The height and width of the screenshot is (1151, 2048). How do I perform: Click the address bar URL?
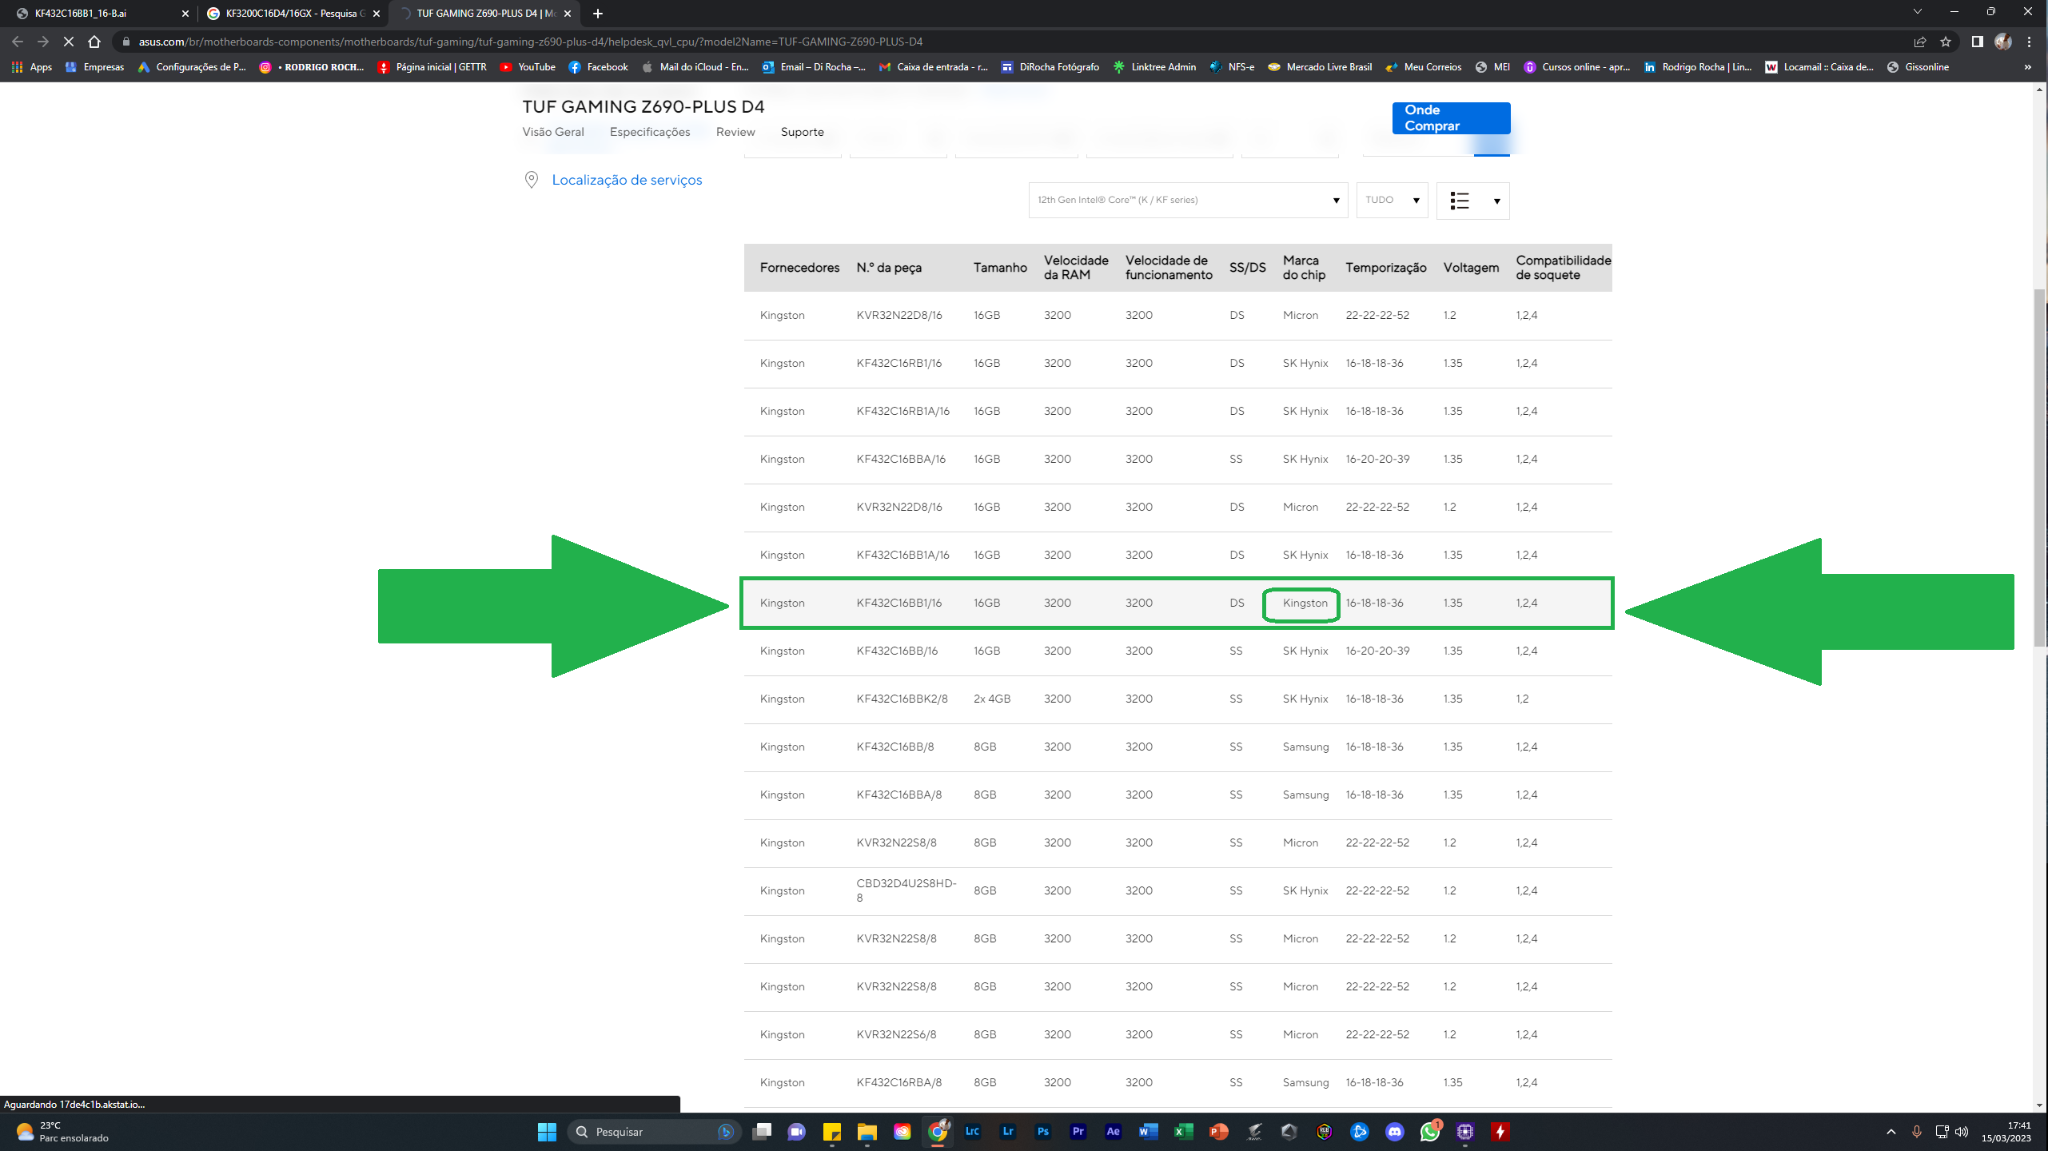tap(530, 42)
